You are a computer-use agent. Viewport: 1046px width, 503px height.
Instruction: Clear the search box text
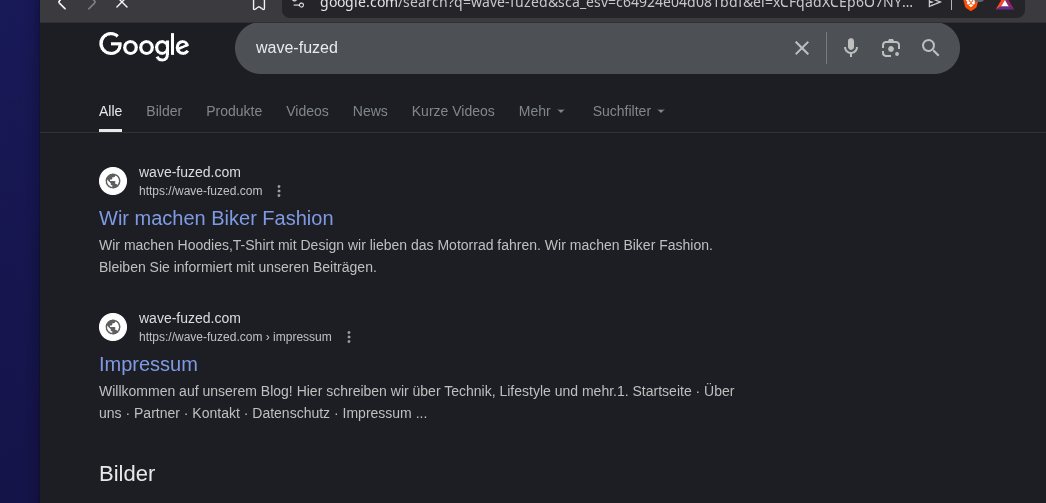point(801,48)
